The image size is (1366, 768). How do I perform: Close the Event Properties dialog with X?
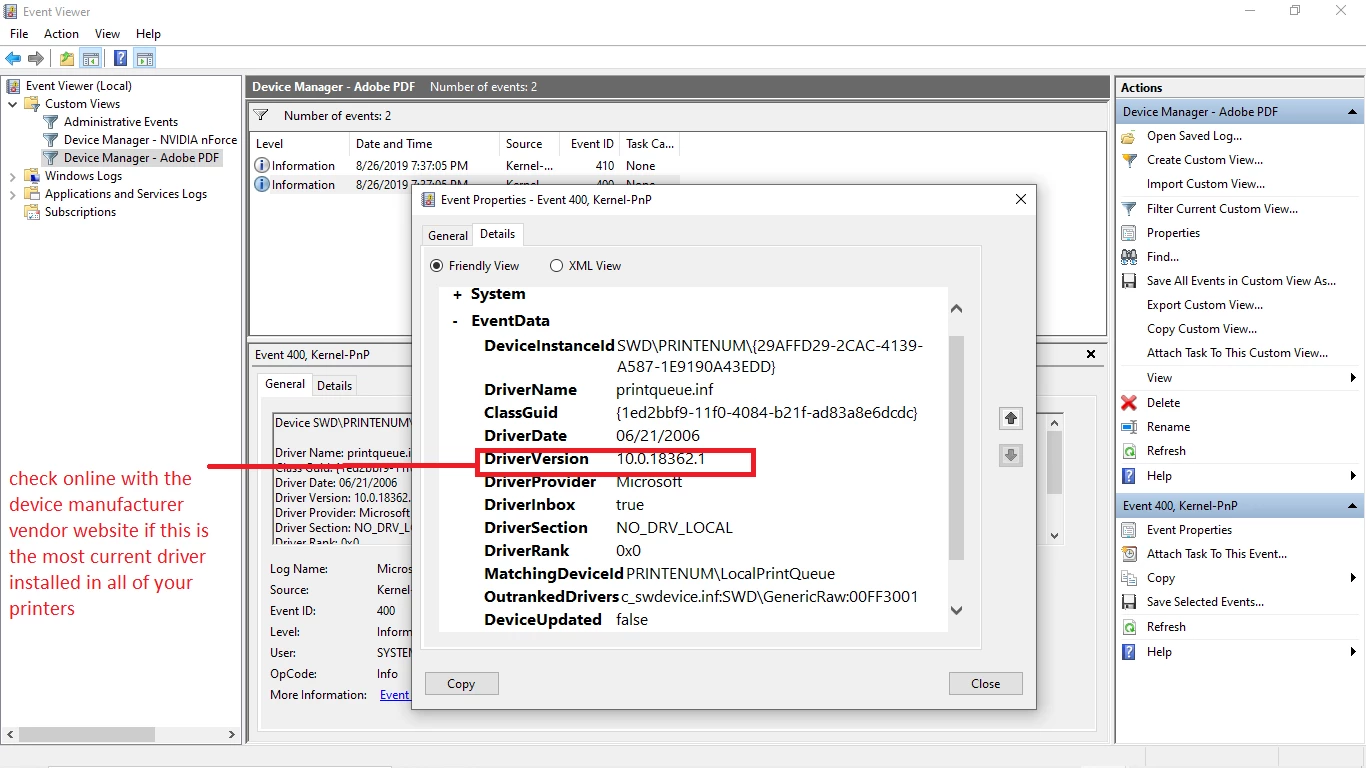tap(1021, 199)
